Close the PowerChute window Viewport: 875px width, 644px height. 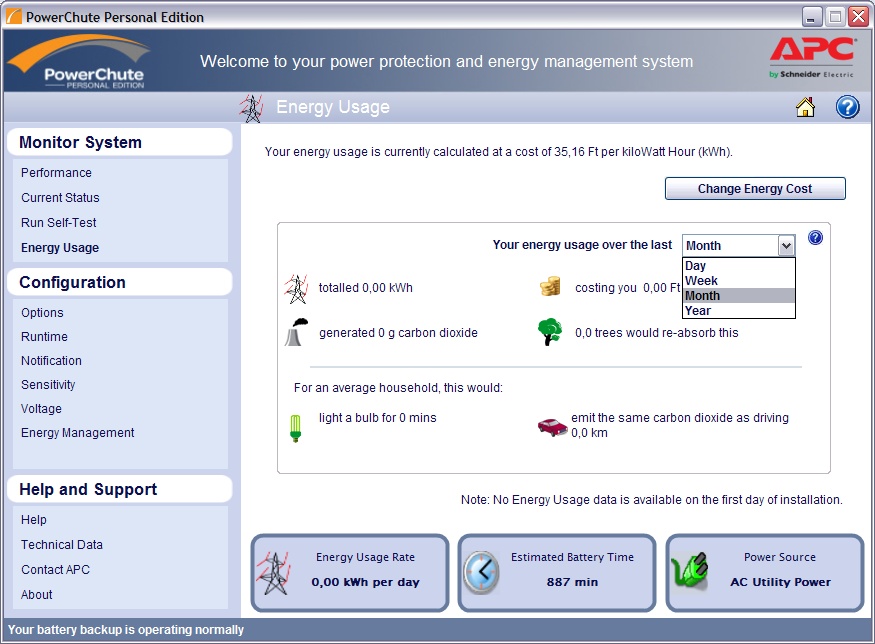[x=858, y=17]
